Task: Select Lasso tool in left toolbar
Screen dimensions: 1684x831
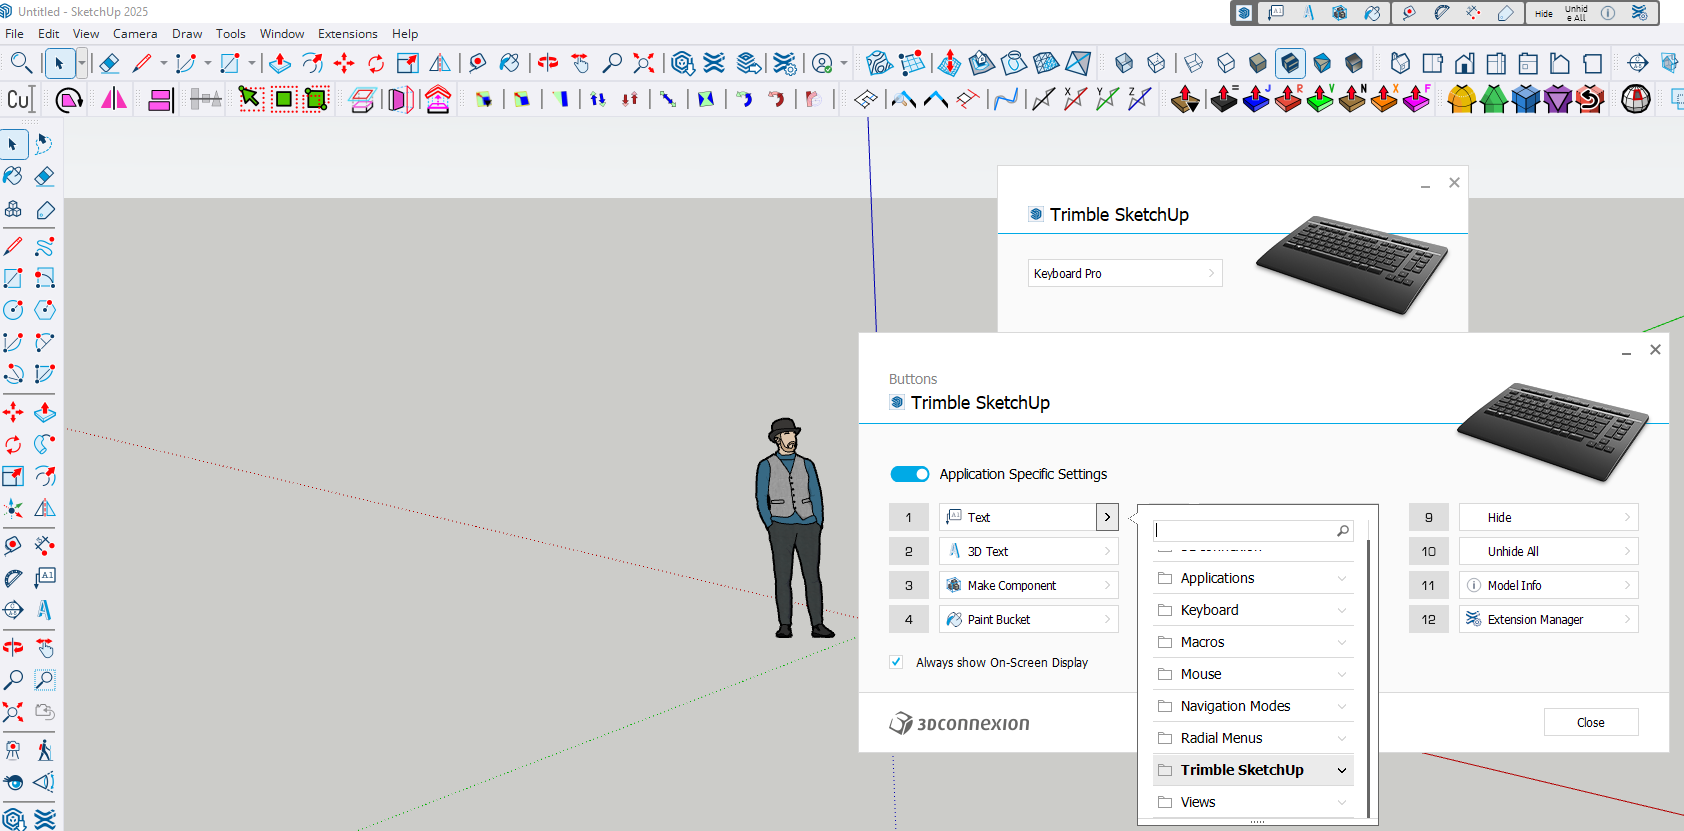Action: [x=44, y=144]
